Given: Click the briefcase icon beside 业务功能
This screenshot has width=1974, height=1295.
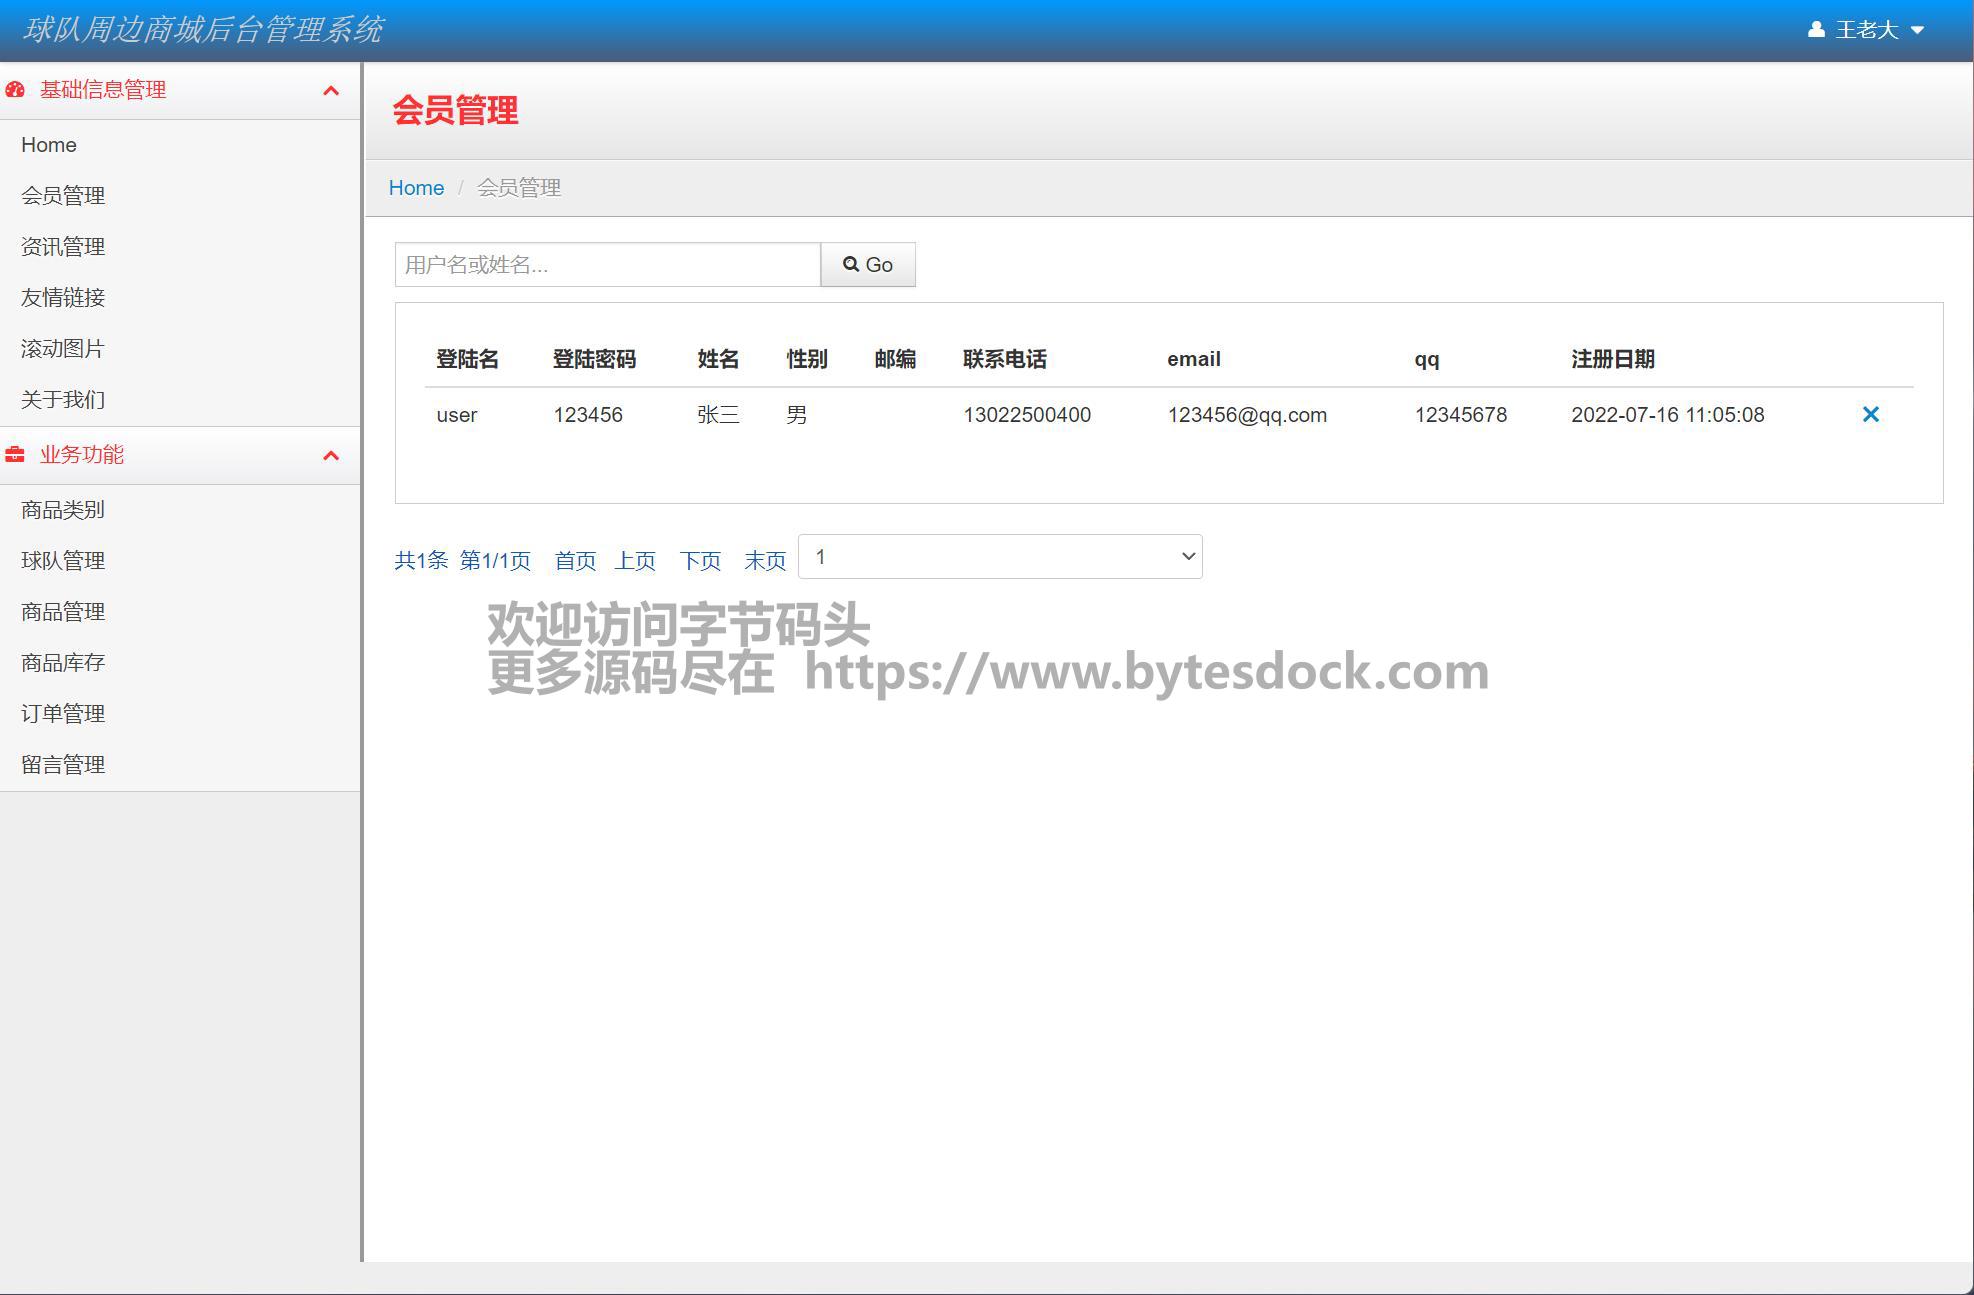Looking at the screenshot, I should click(x=15, y=455).
